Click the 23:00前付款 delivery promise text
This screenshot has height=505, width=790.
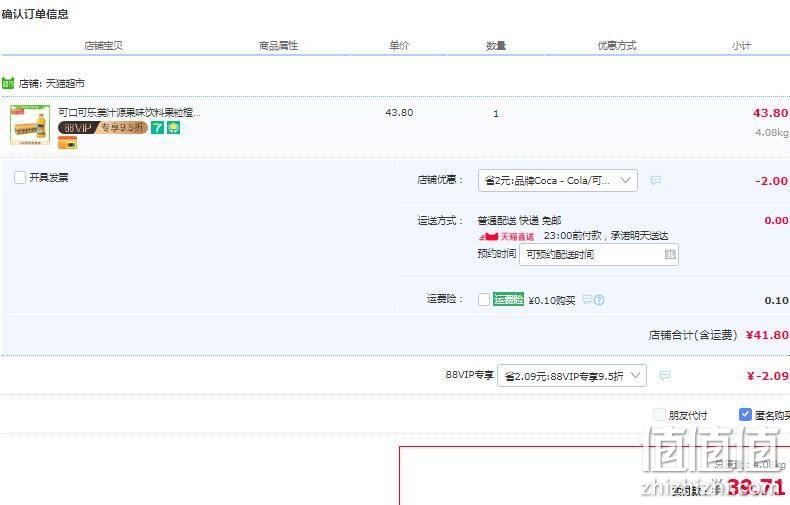click(x=606, y=236)
